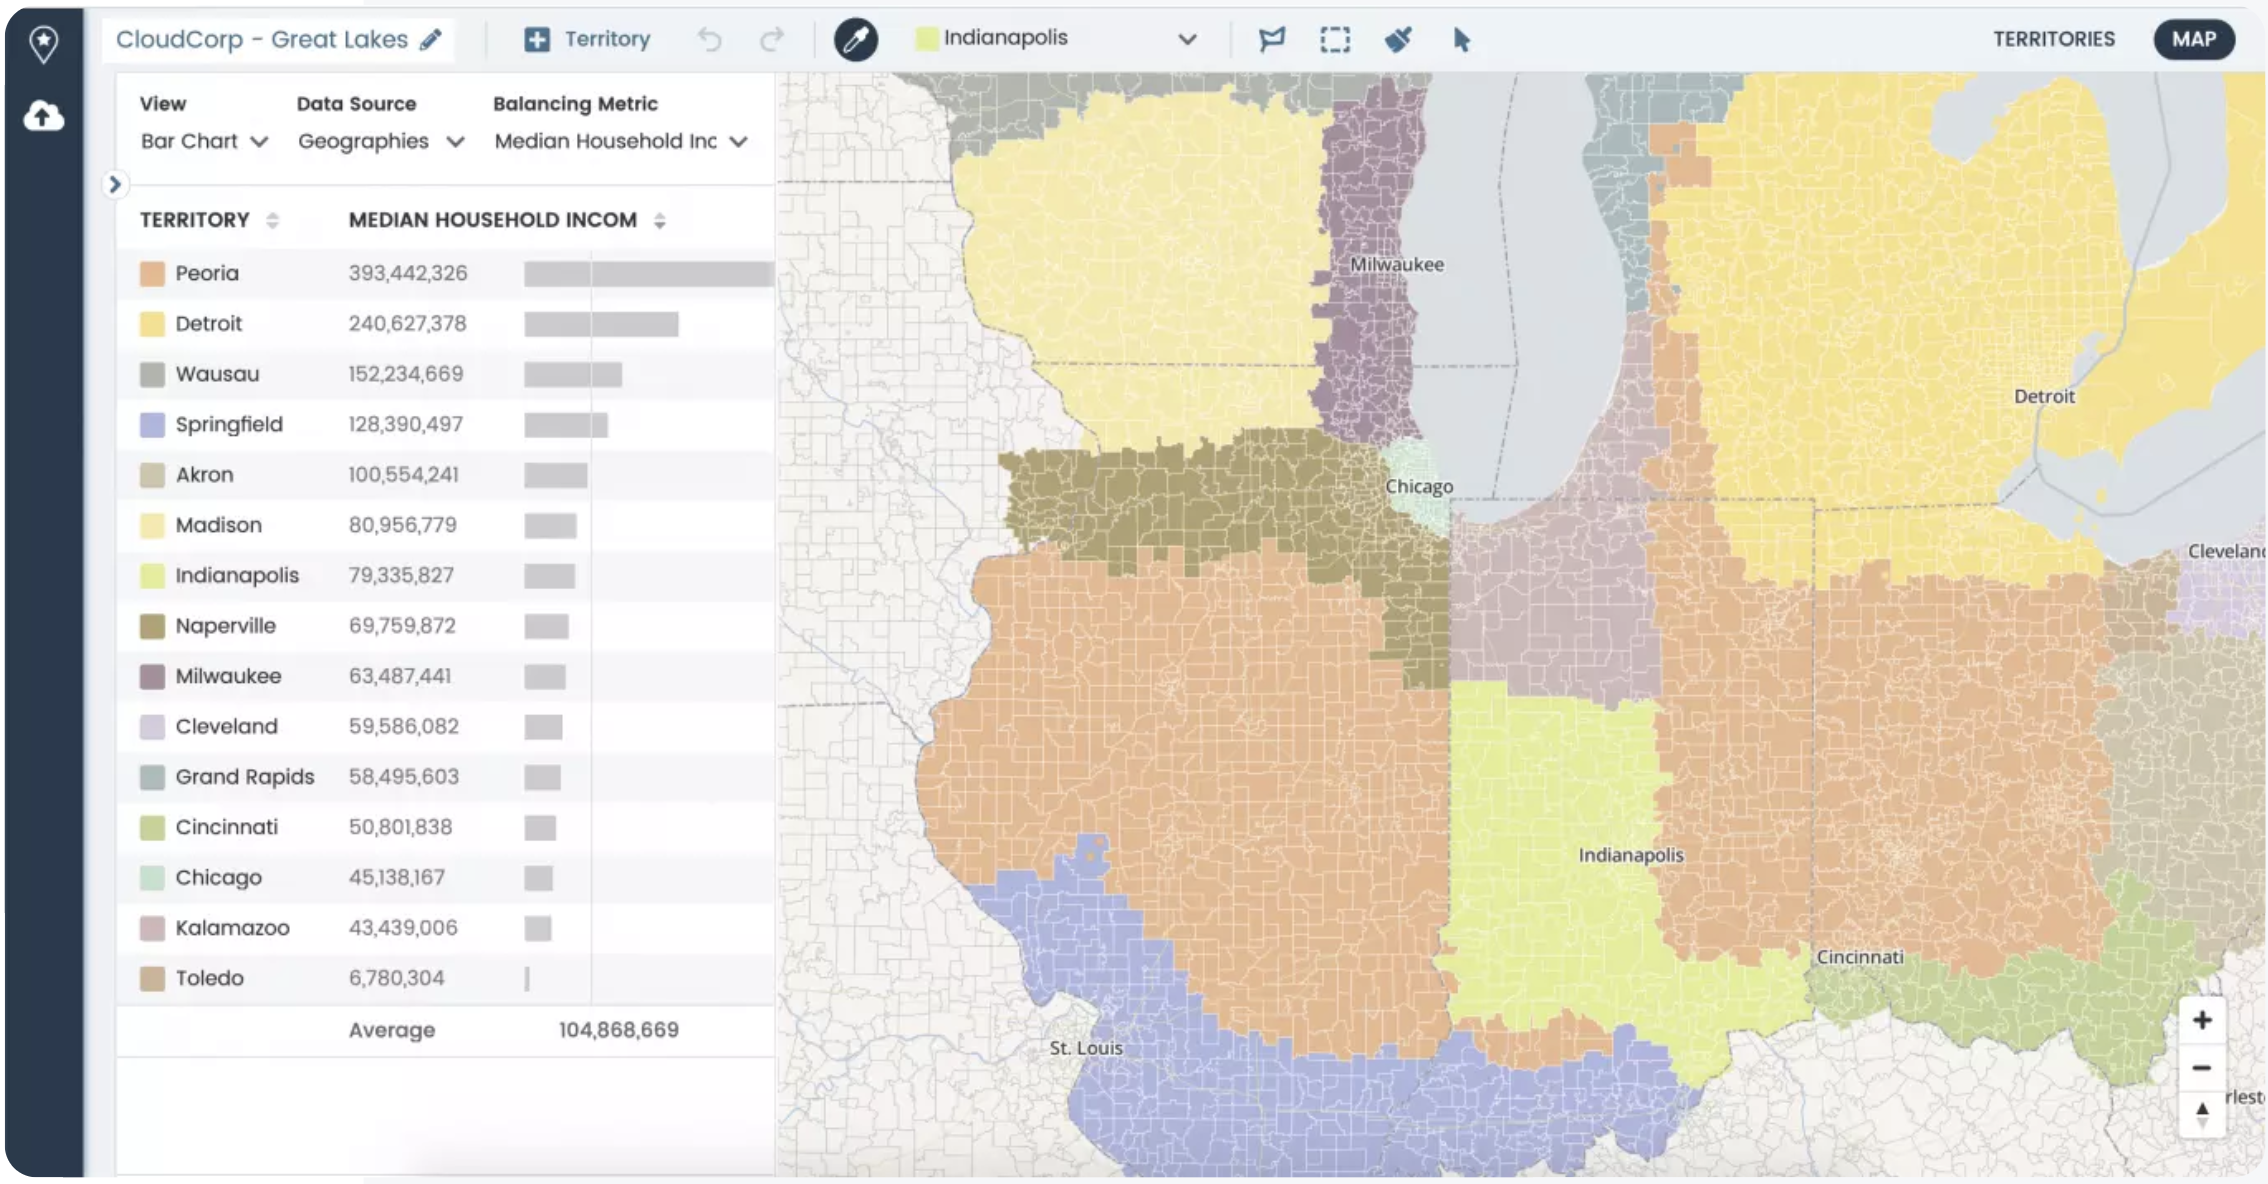Viewport: 2268px width, 1184px height.
Task: Select the paint brush tool
Action: [x=1398, y=40]
